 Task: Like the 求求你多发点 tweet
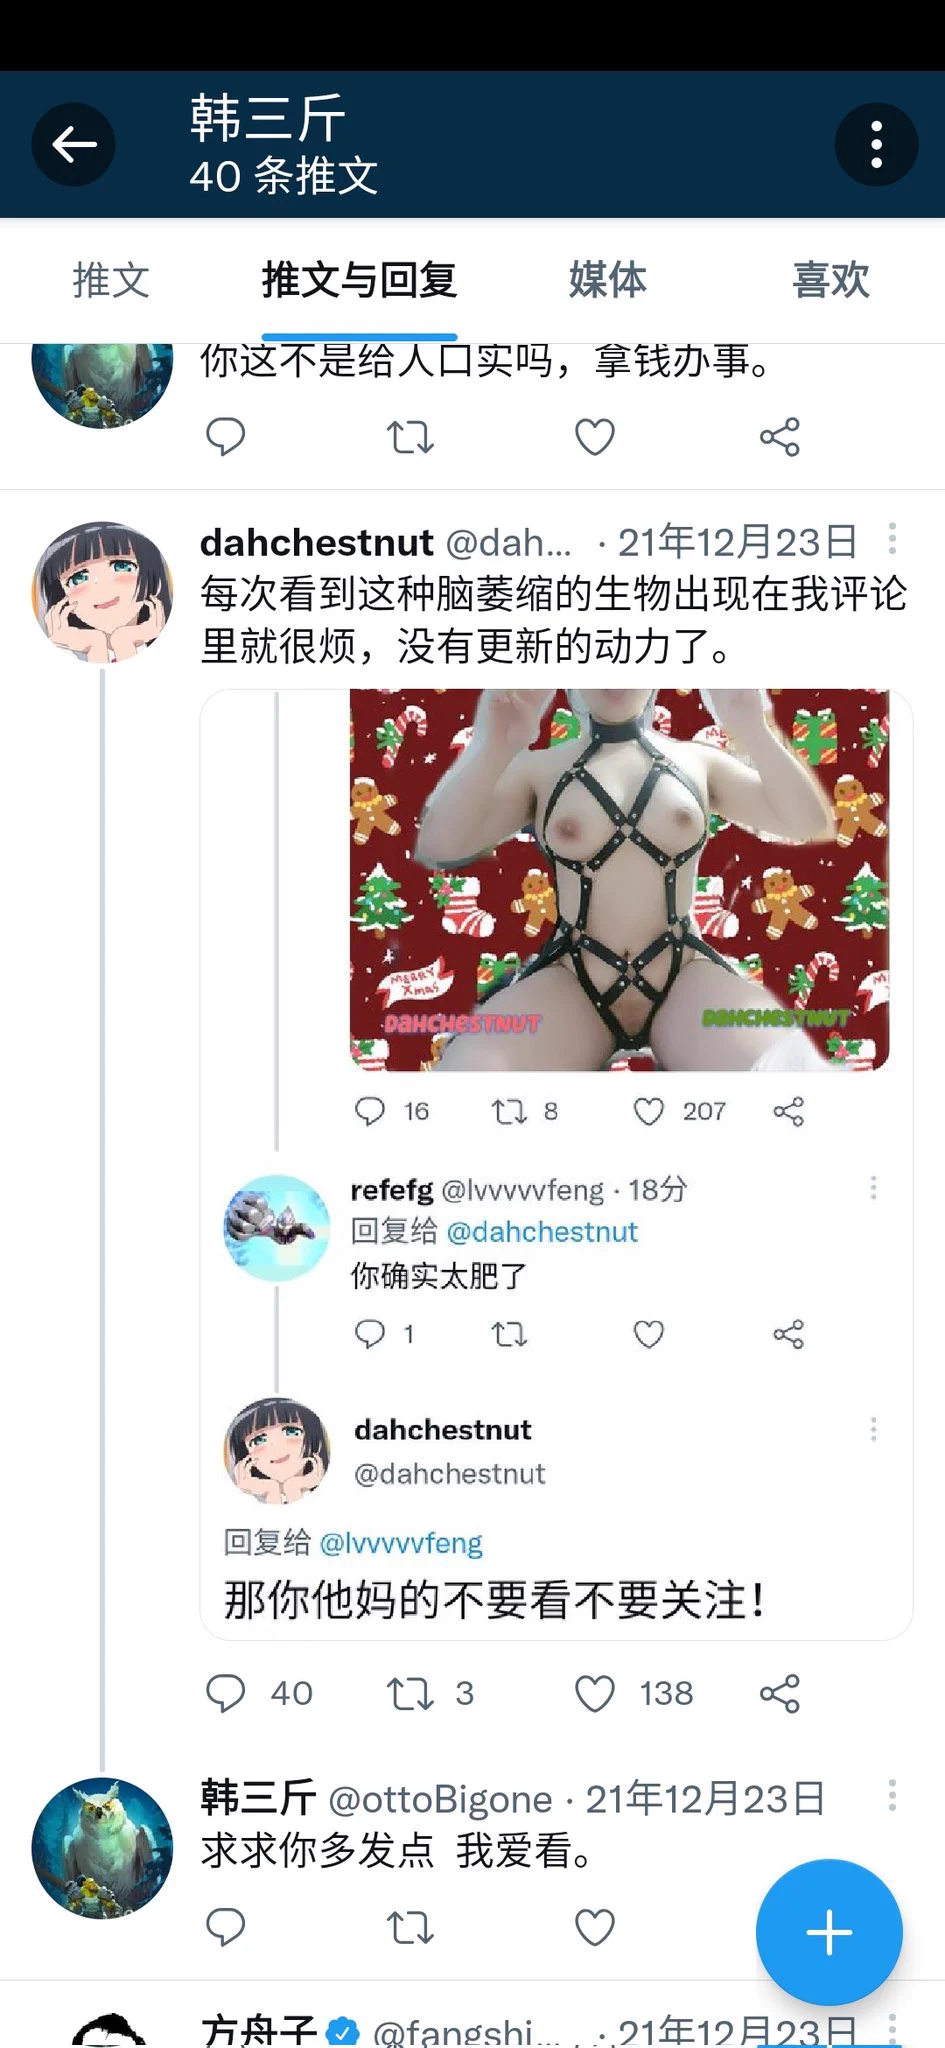[x=595, y=1927]
